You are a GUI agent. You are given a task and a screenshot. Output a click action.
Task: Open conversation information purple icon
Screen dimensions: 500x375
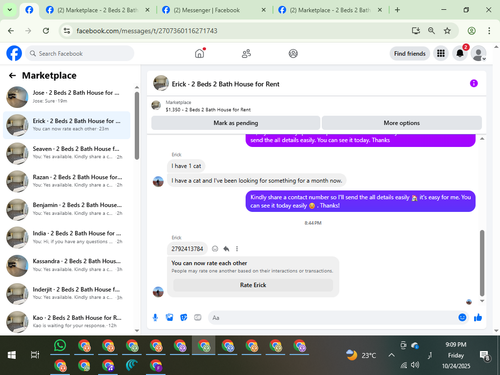coord(474,83)
